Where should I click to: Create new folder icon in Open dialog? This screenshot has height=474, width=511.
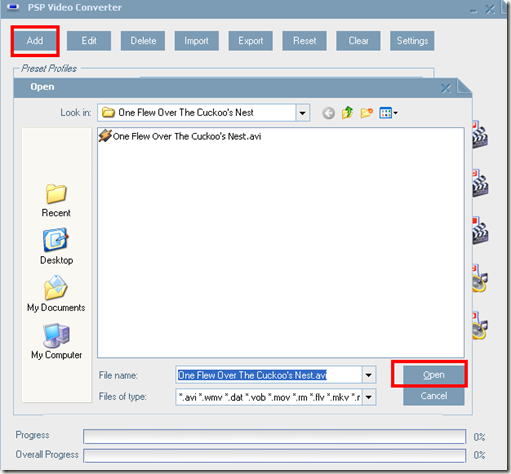366,113
